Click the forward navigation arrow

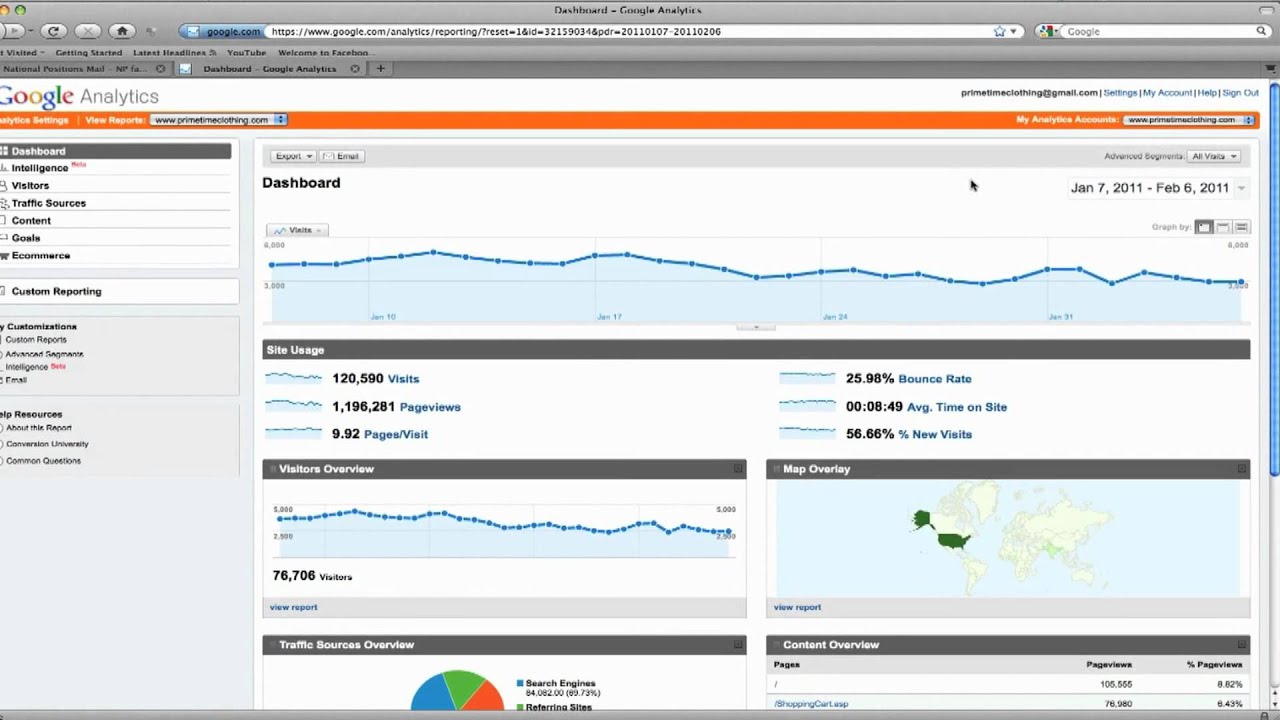[12, 31]
